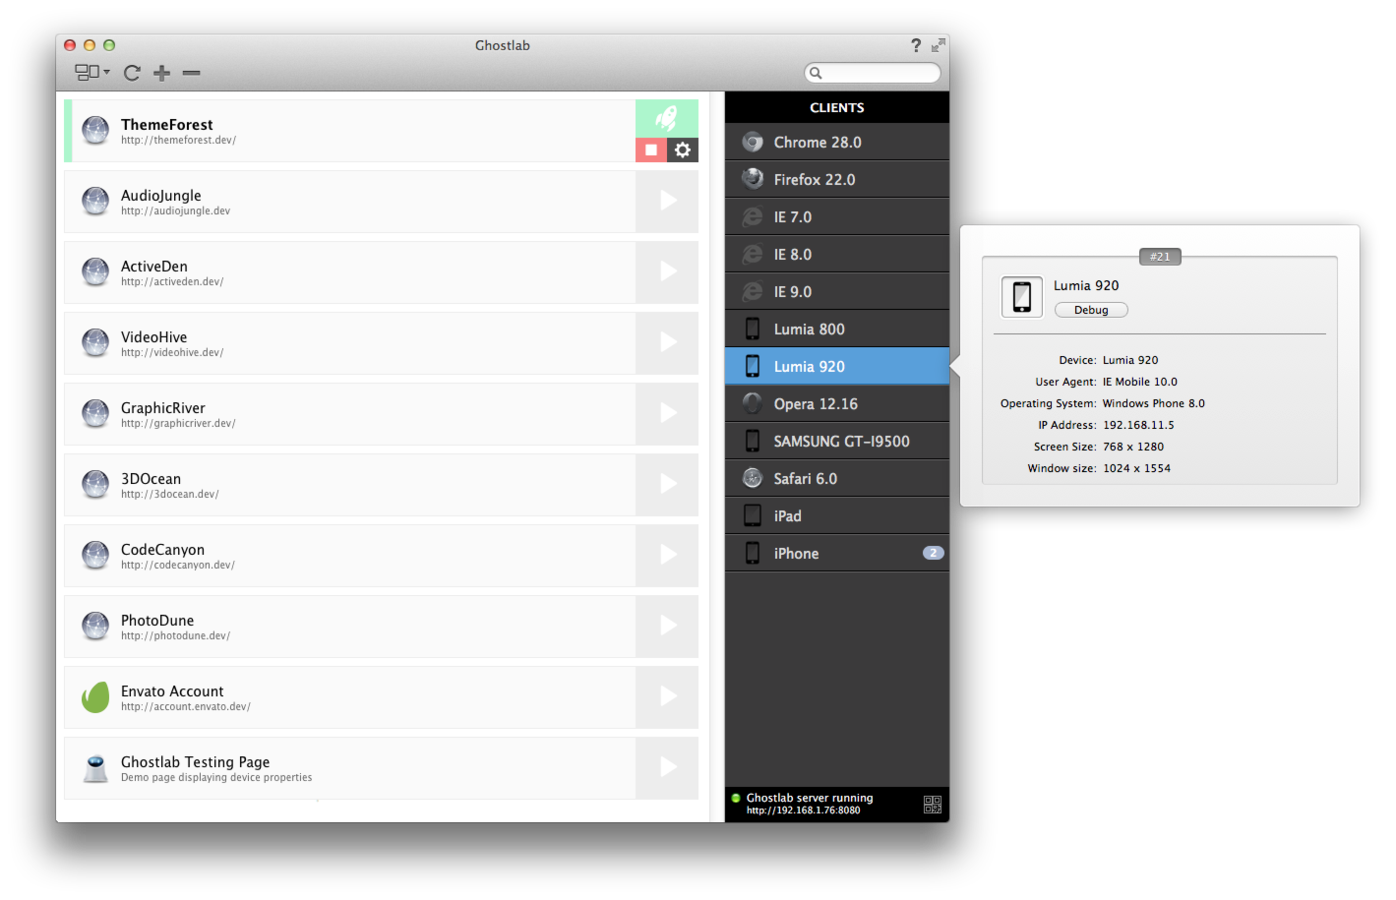Start the CodeCanyon site with play button

[667, 555]
